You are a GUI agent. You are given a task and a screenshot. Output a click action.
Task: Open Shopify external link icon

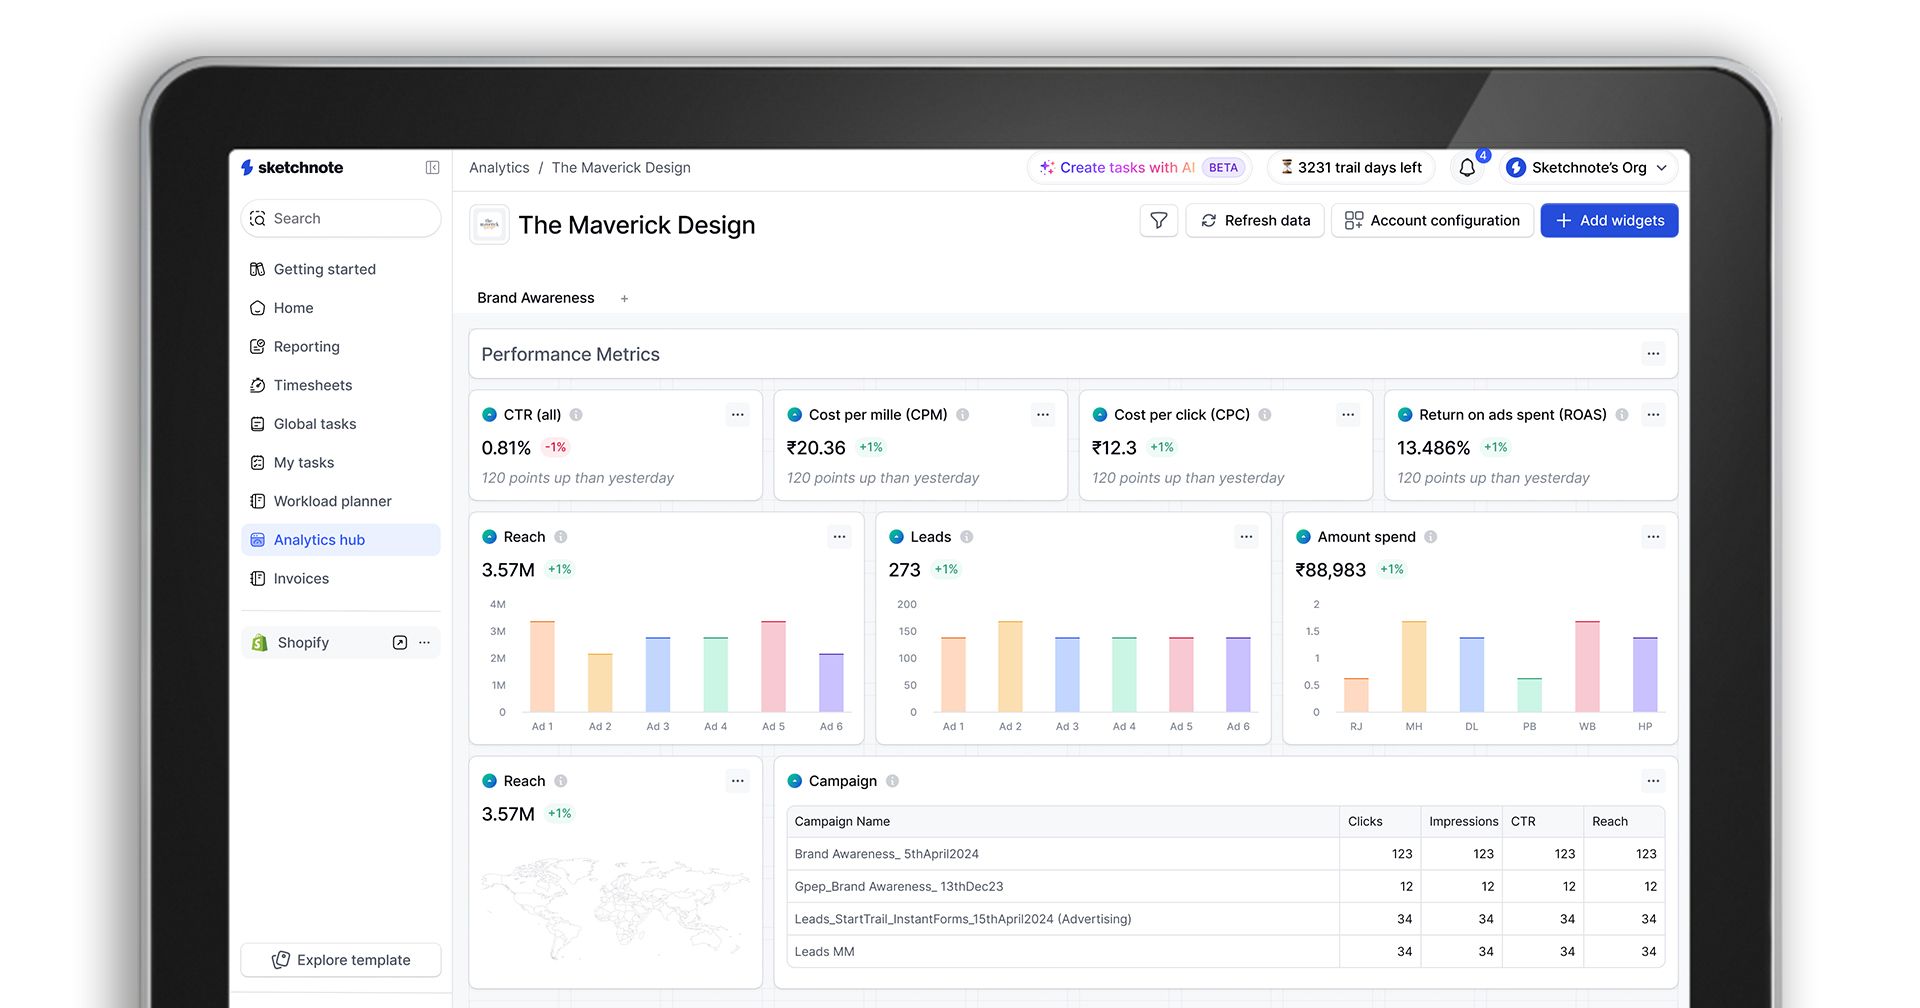click(x=400, y=643)
